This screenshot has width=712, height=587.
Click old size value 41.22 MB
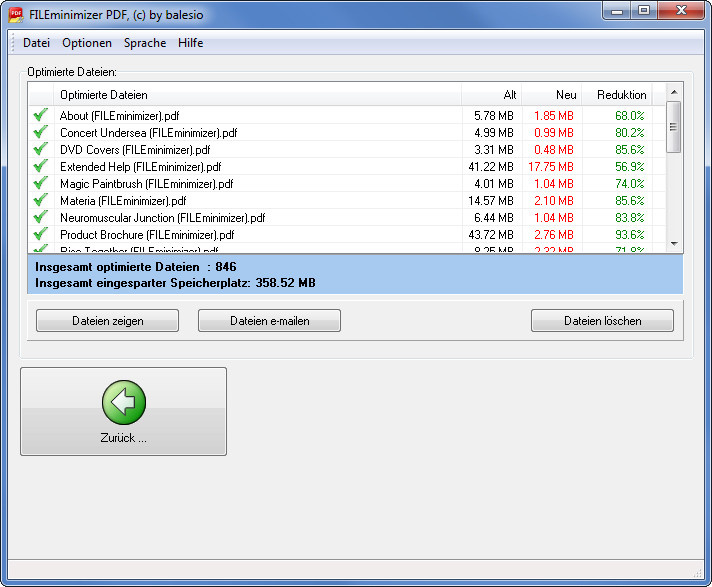pyautogui.click(x=491, y=167)
